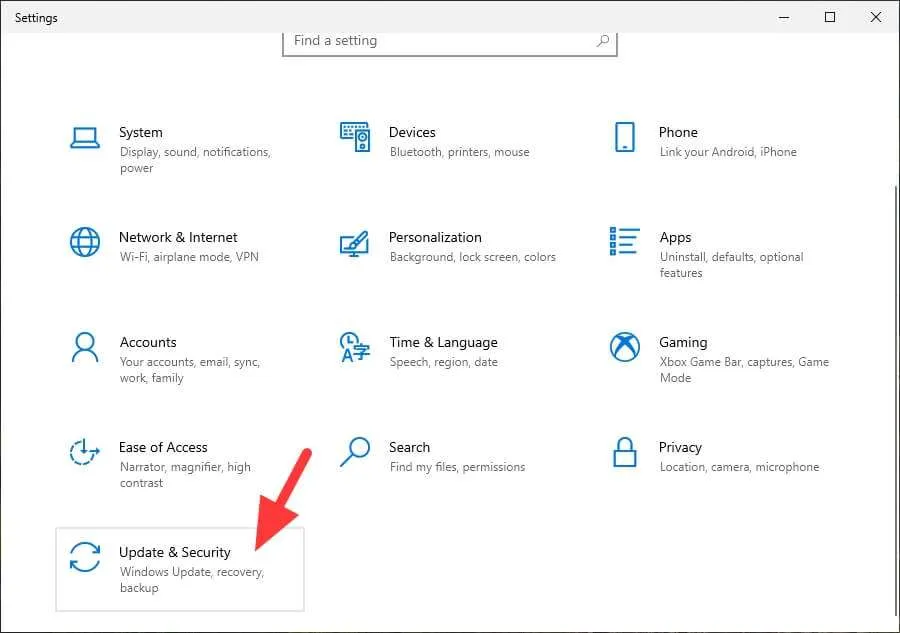Open the Apps list icon

[x=624, y=241]
